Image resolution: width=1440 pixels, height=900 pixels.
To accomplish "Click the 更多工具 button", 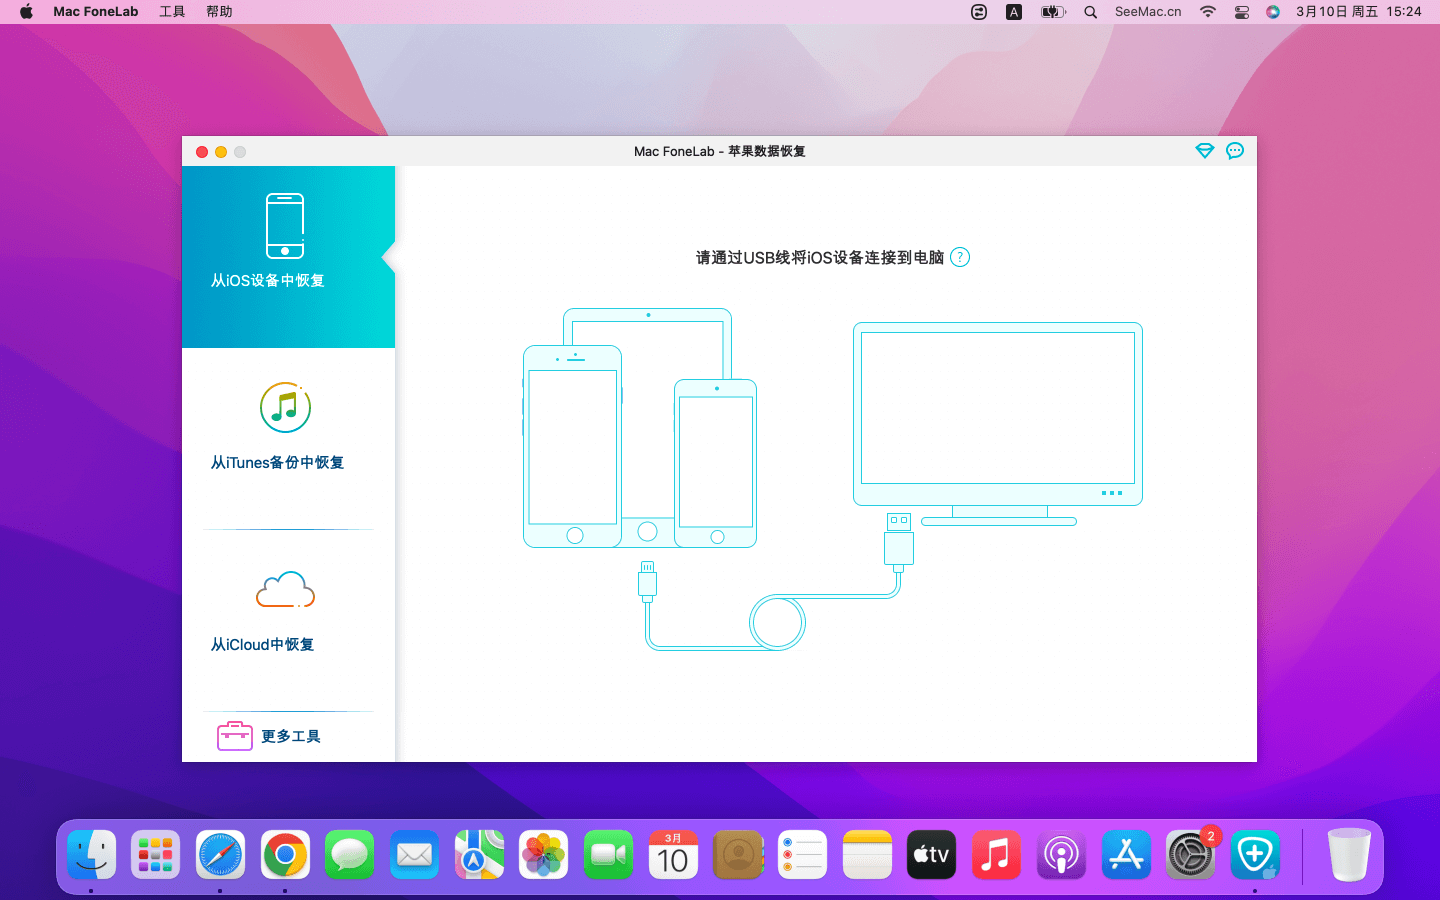I will (290, 736).
